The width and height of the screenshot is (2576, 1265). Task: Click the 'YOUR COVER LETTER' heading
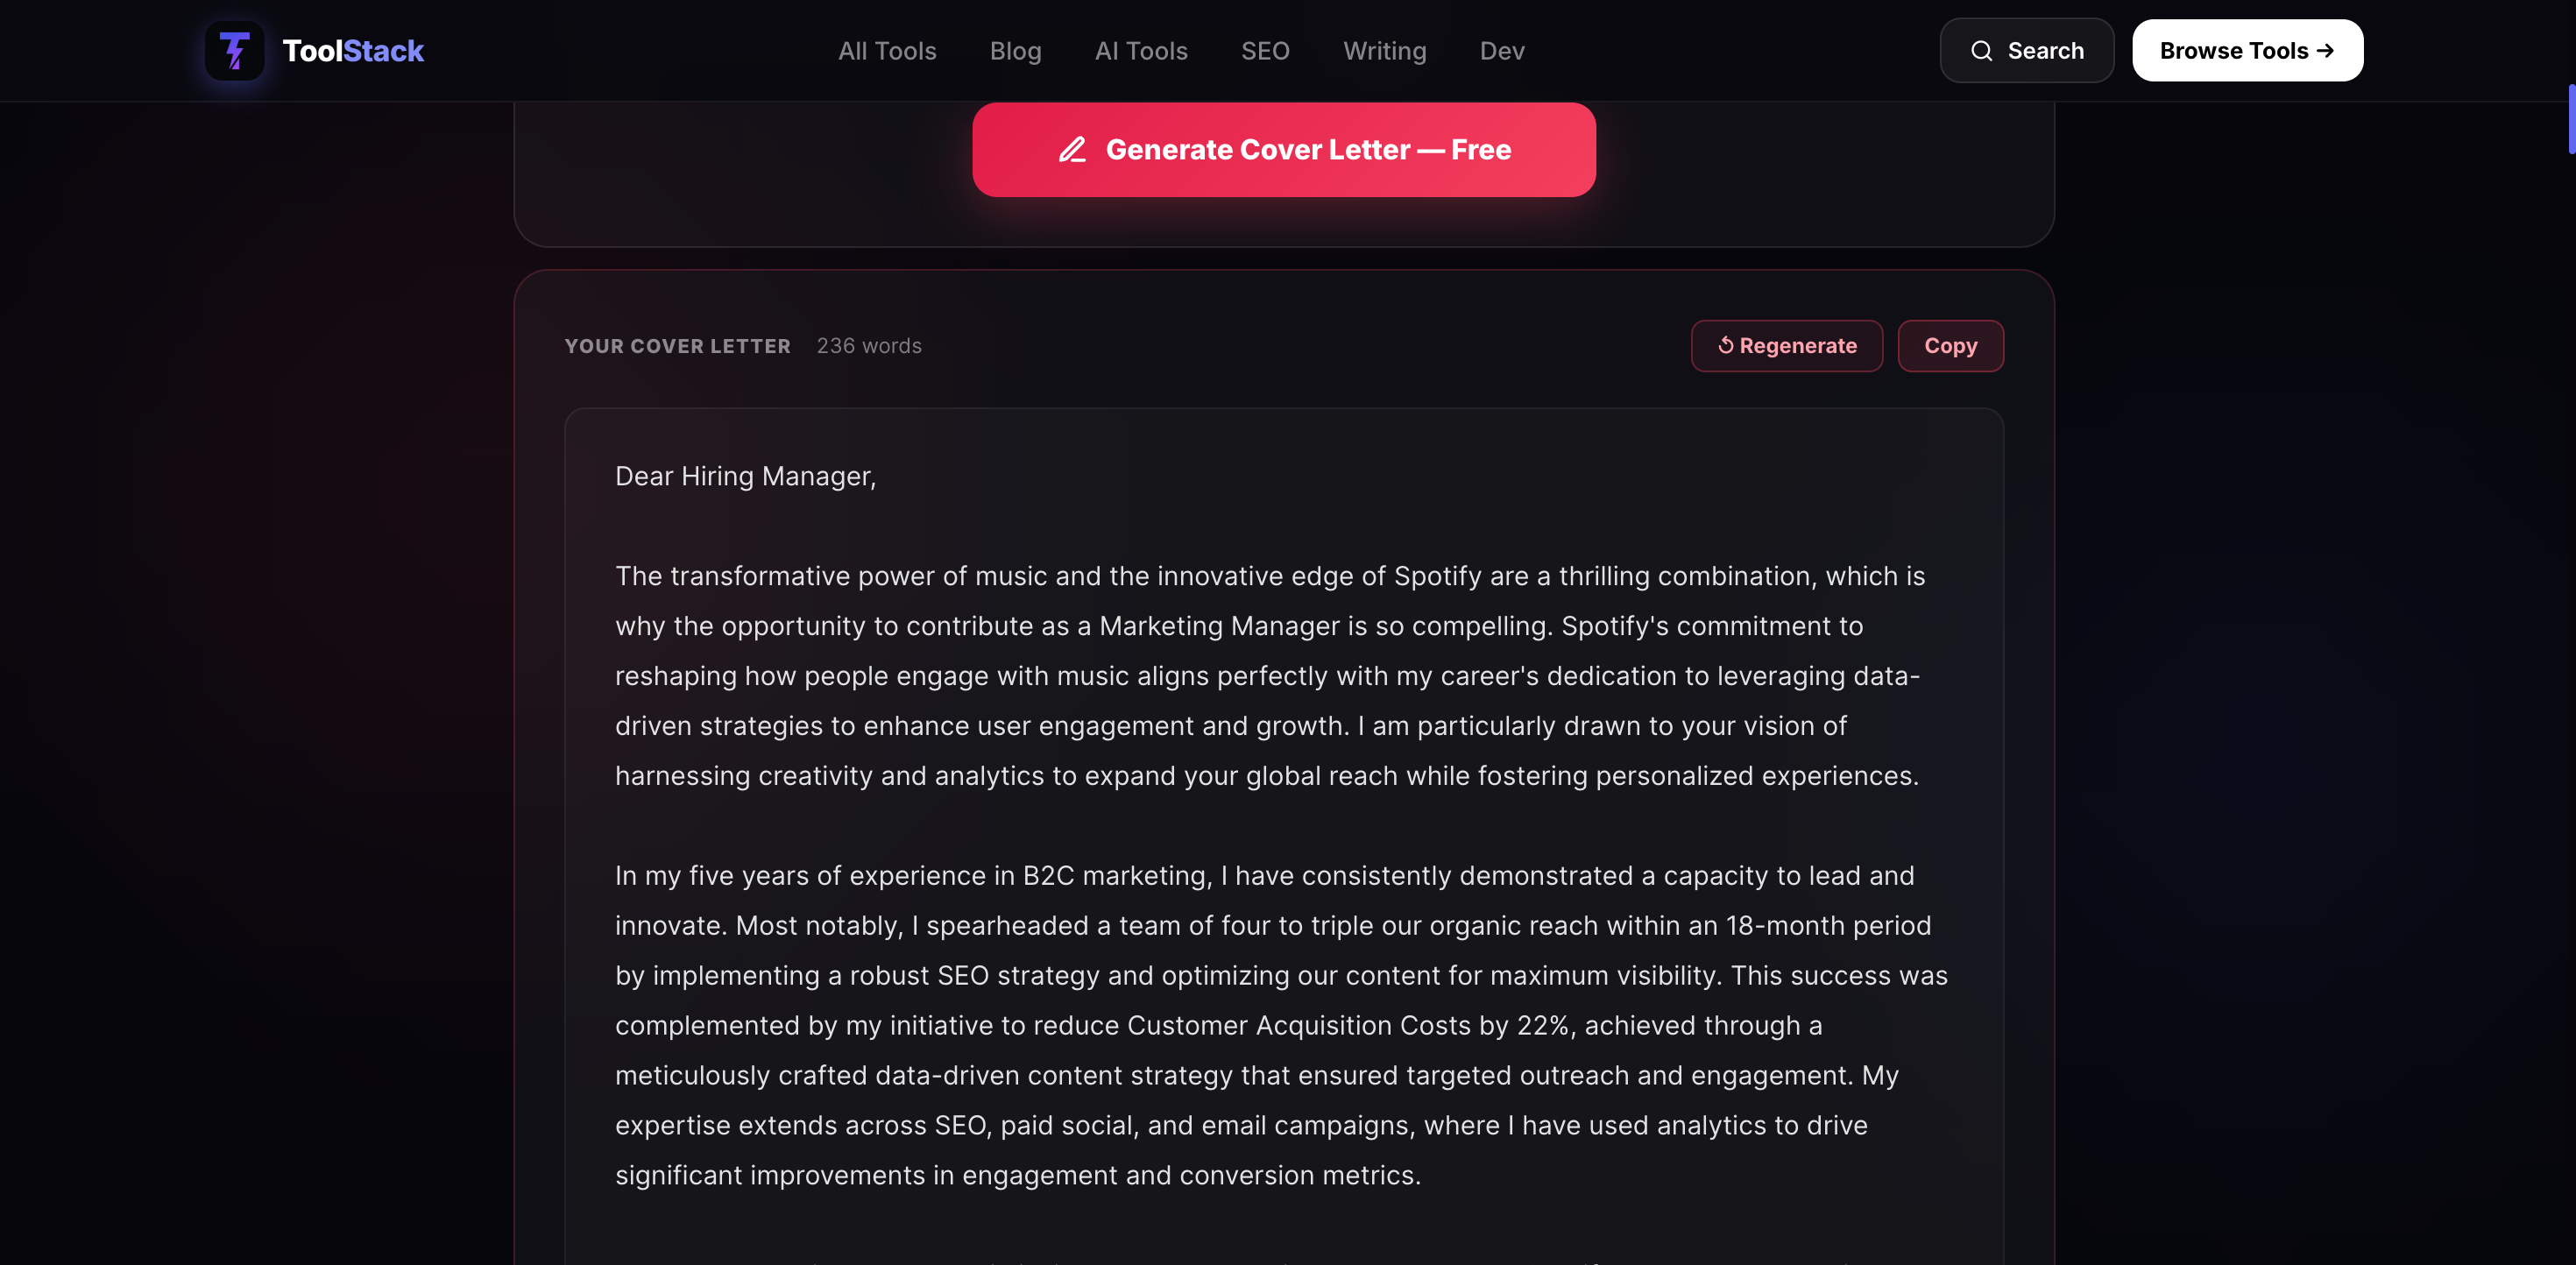[x=677, y=346]
